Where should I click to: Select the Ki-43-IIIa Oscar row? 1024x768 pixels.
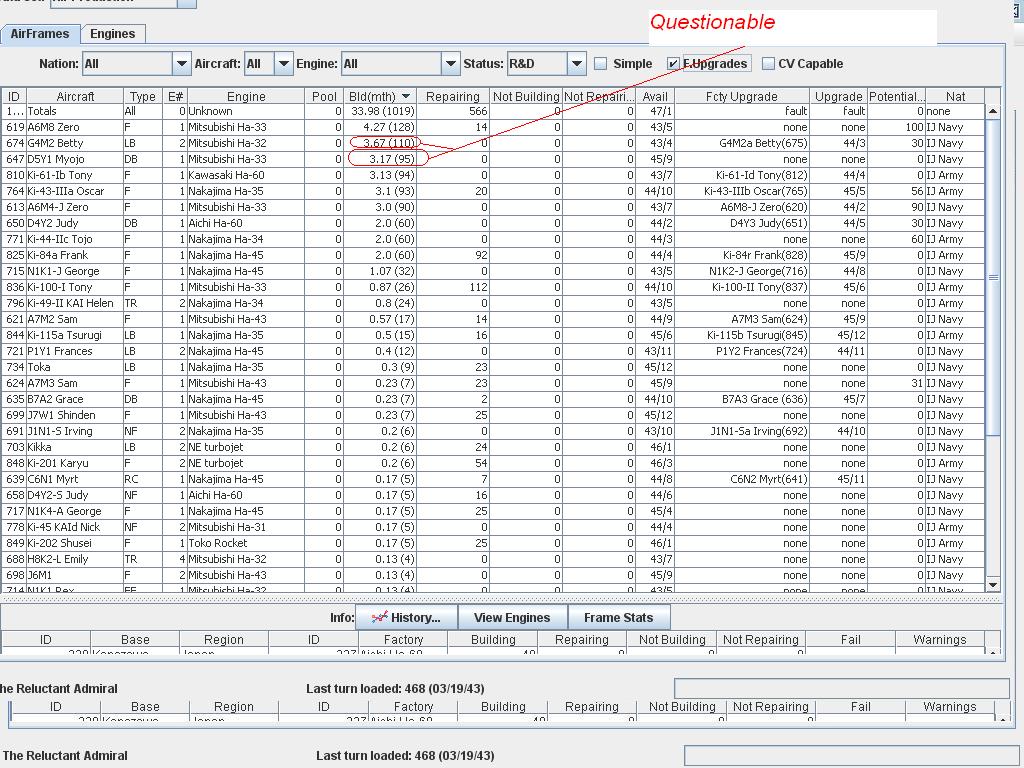point(493,191)
